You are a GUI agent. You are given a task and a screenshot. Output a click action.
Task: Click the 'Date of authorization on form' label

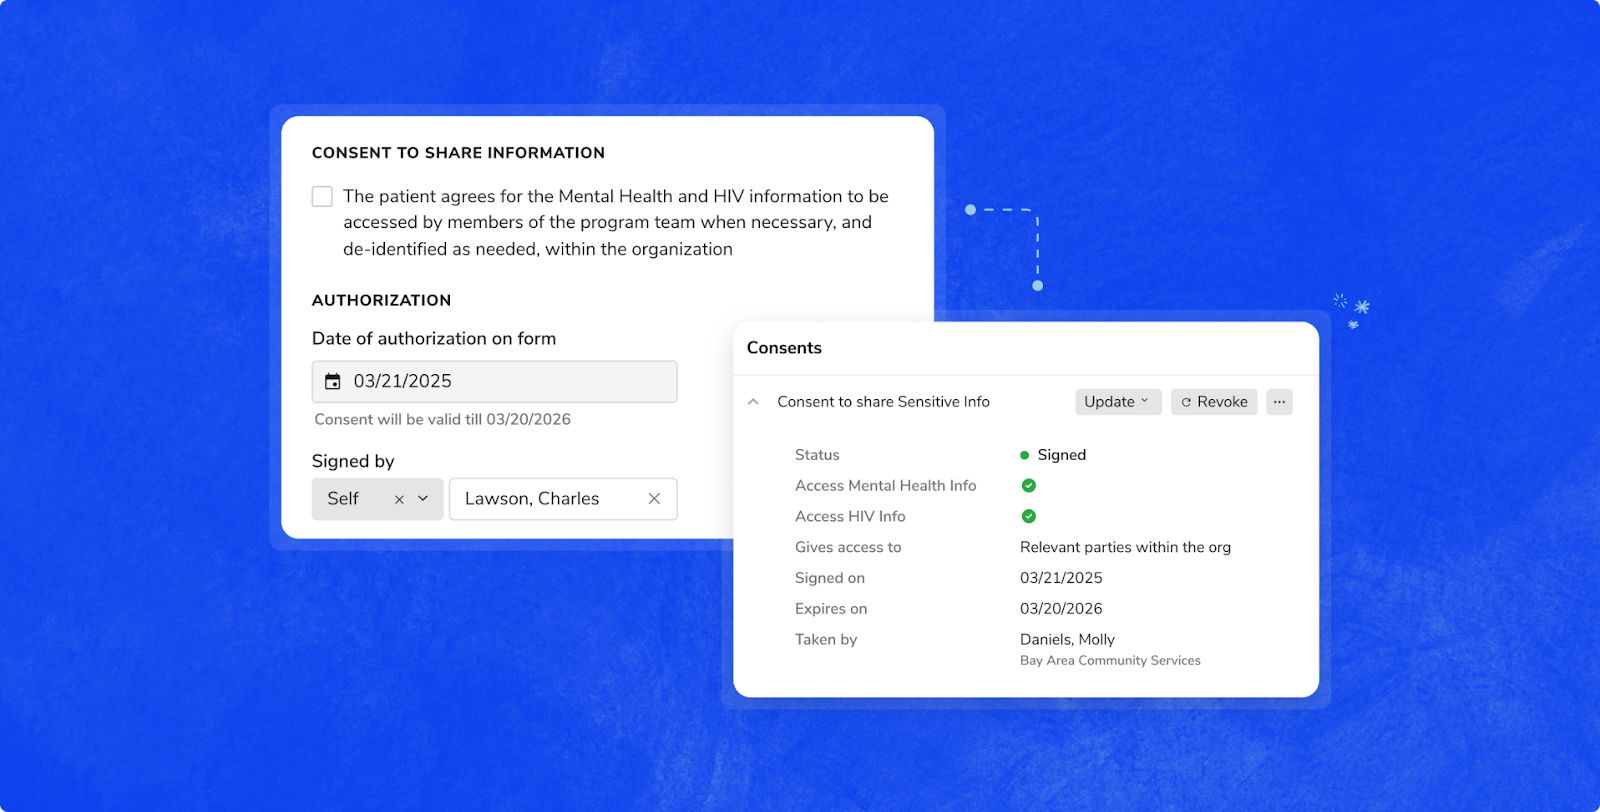click(434, 339)
